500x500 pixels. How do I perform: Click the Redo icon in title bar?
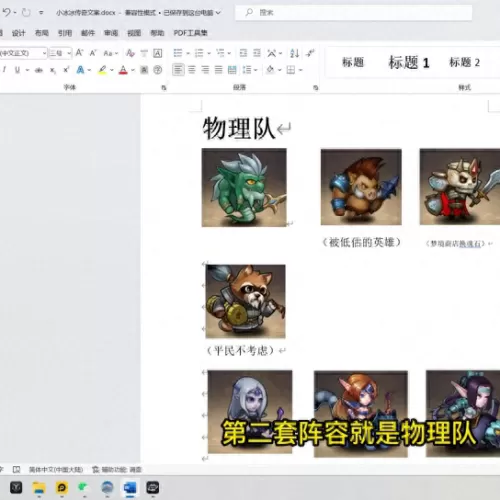(x=26, y=13)
